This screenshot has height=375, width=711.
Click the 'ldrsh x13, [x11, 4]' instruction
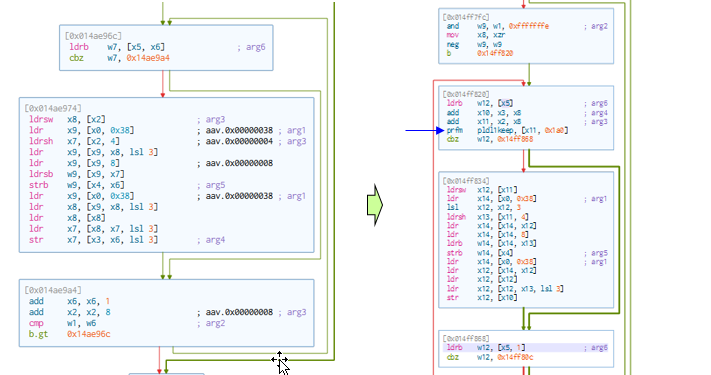(x=487, y=217)
